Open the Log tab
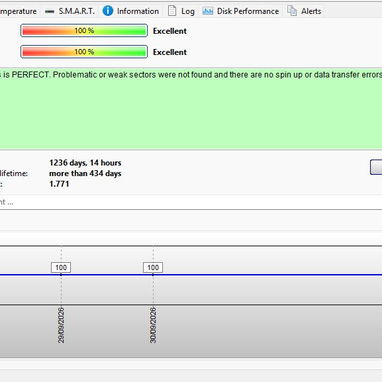The width and height of the screenshot is (382, 382). coord(181,11)
